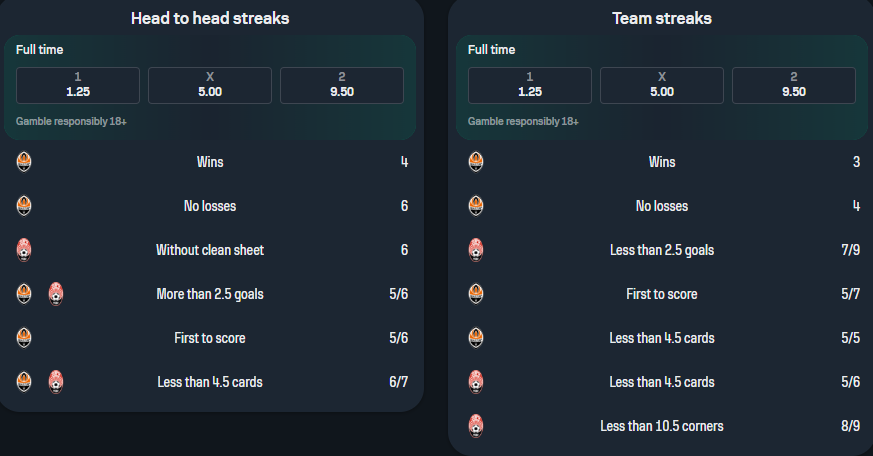
Task: Click red crest in head-to-head Less than 4.5 cards row
Action: tap(56, 382)
